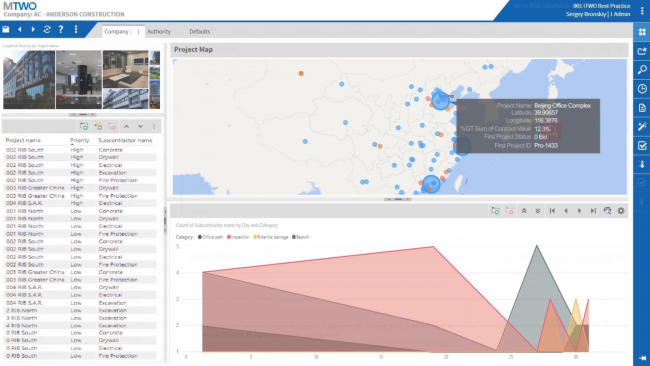Click the Critical path legend swatch

pos(200,237)
